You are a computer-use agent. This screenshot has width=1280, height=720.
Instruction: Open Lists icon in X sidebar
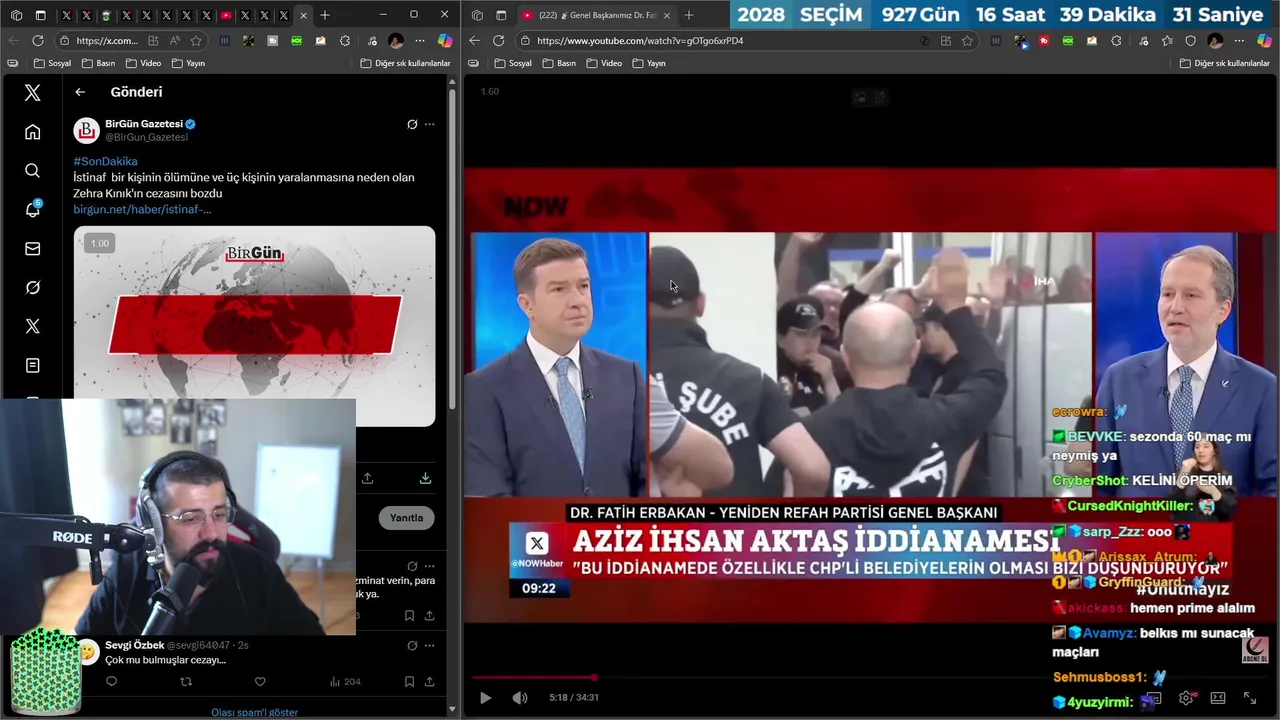tap(32, 365)
